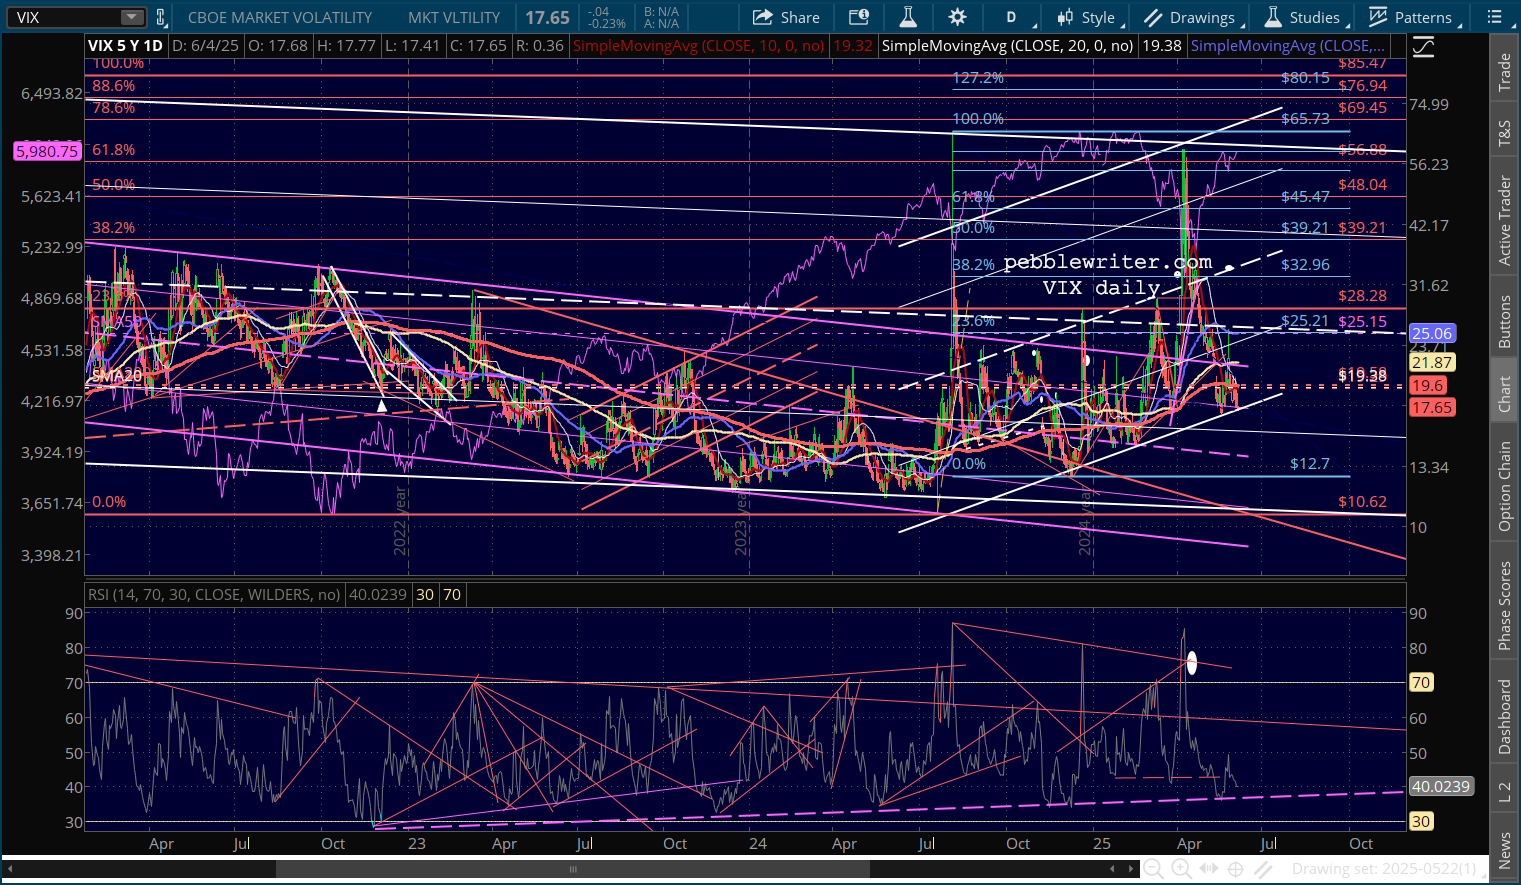Click the quote details card icon

(858, 17)
